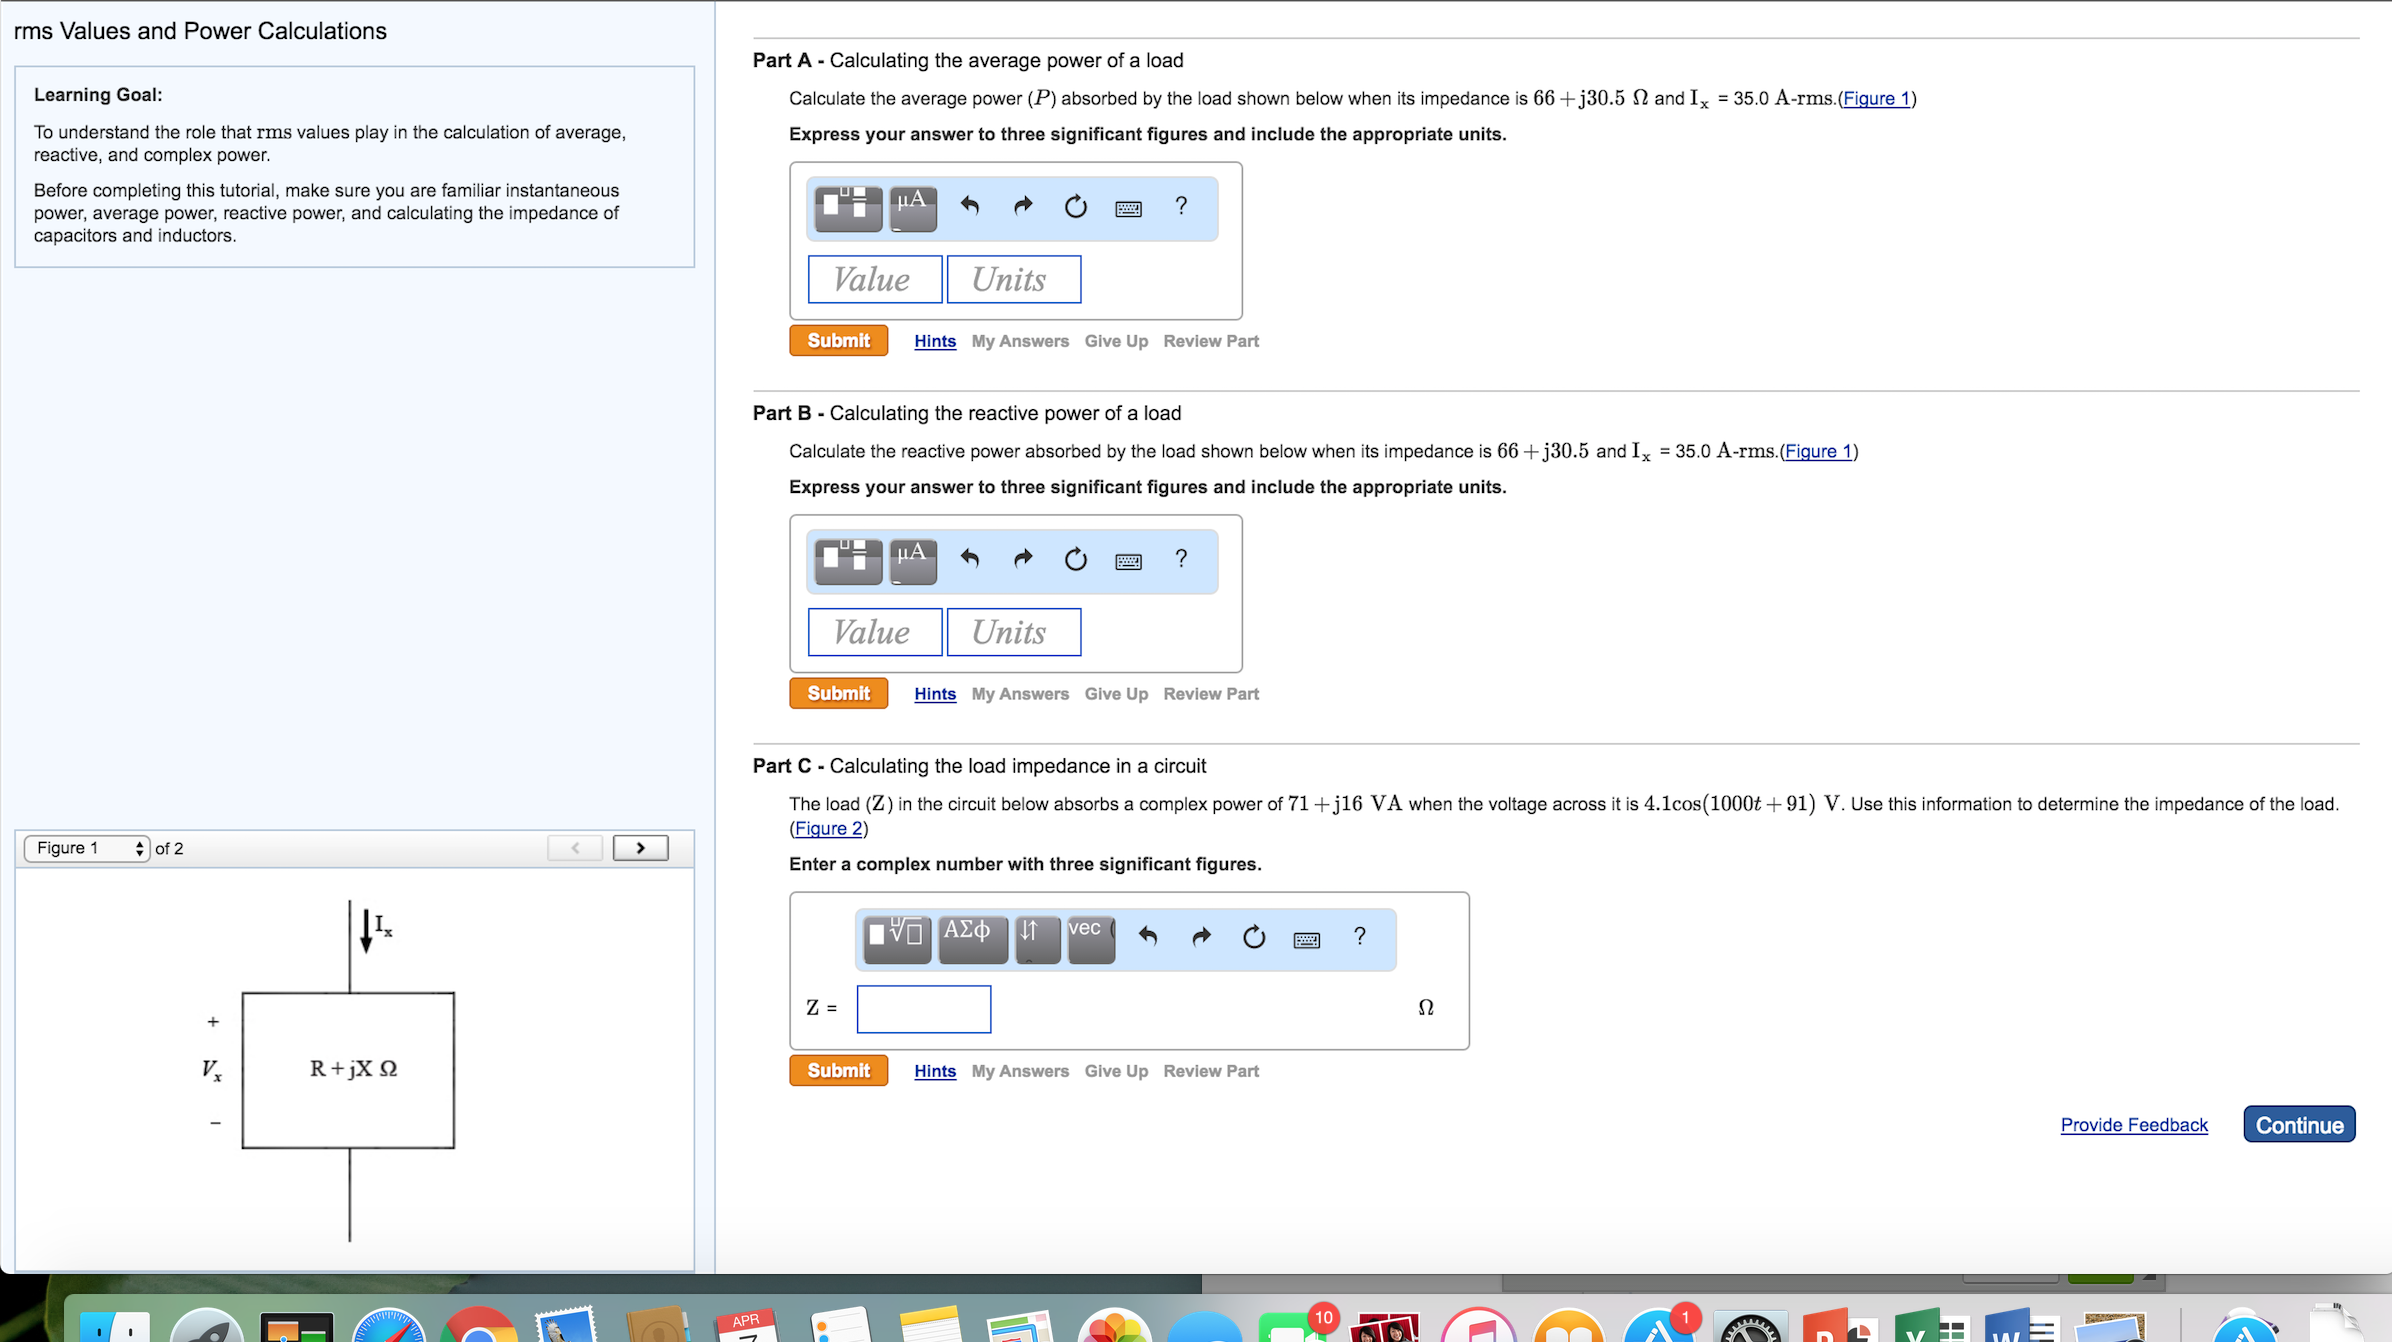Undo the last entry in Part A toolbar
Screen dimensions: 2392x1342
click(968, 207)
